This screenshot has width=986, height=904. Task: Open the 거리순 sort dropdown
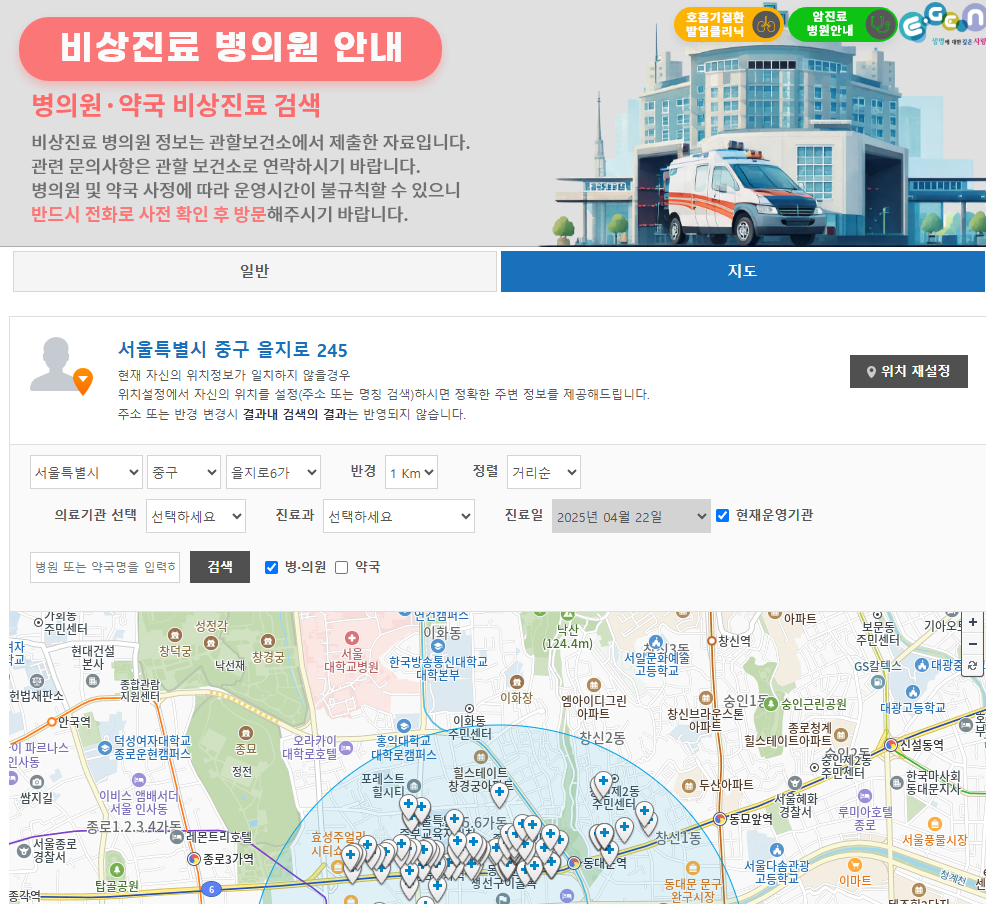544,472
